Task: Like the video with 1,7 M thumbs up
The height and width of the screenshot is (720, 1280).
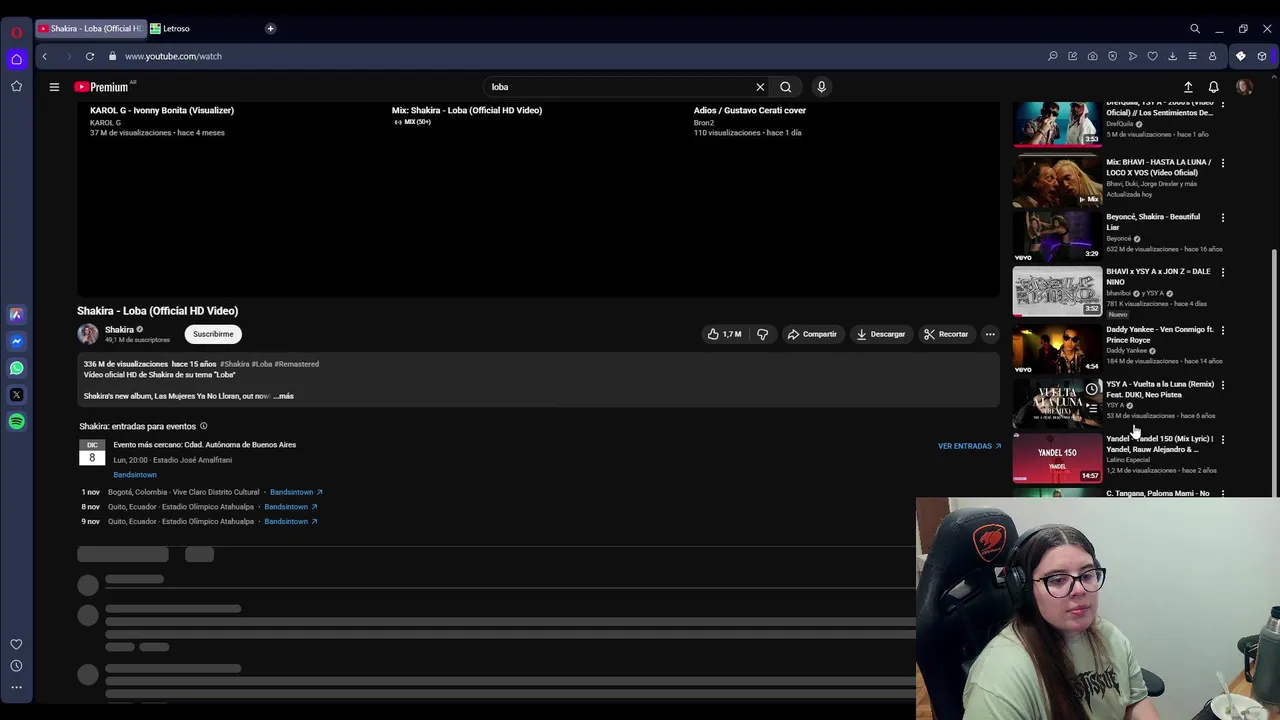Action: (724, 334)
